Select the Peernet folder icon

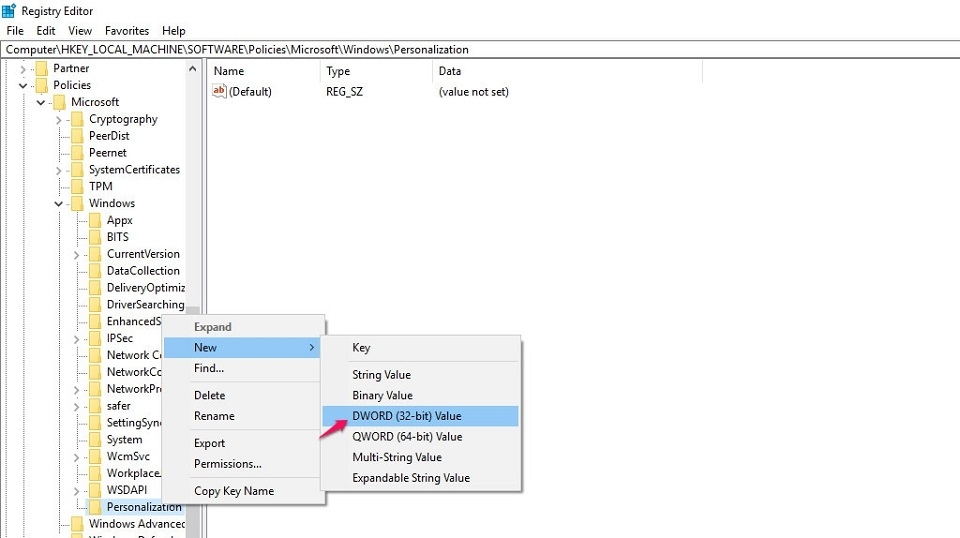(x=77, y=153)
